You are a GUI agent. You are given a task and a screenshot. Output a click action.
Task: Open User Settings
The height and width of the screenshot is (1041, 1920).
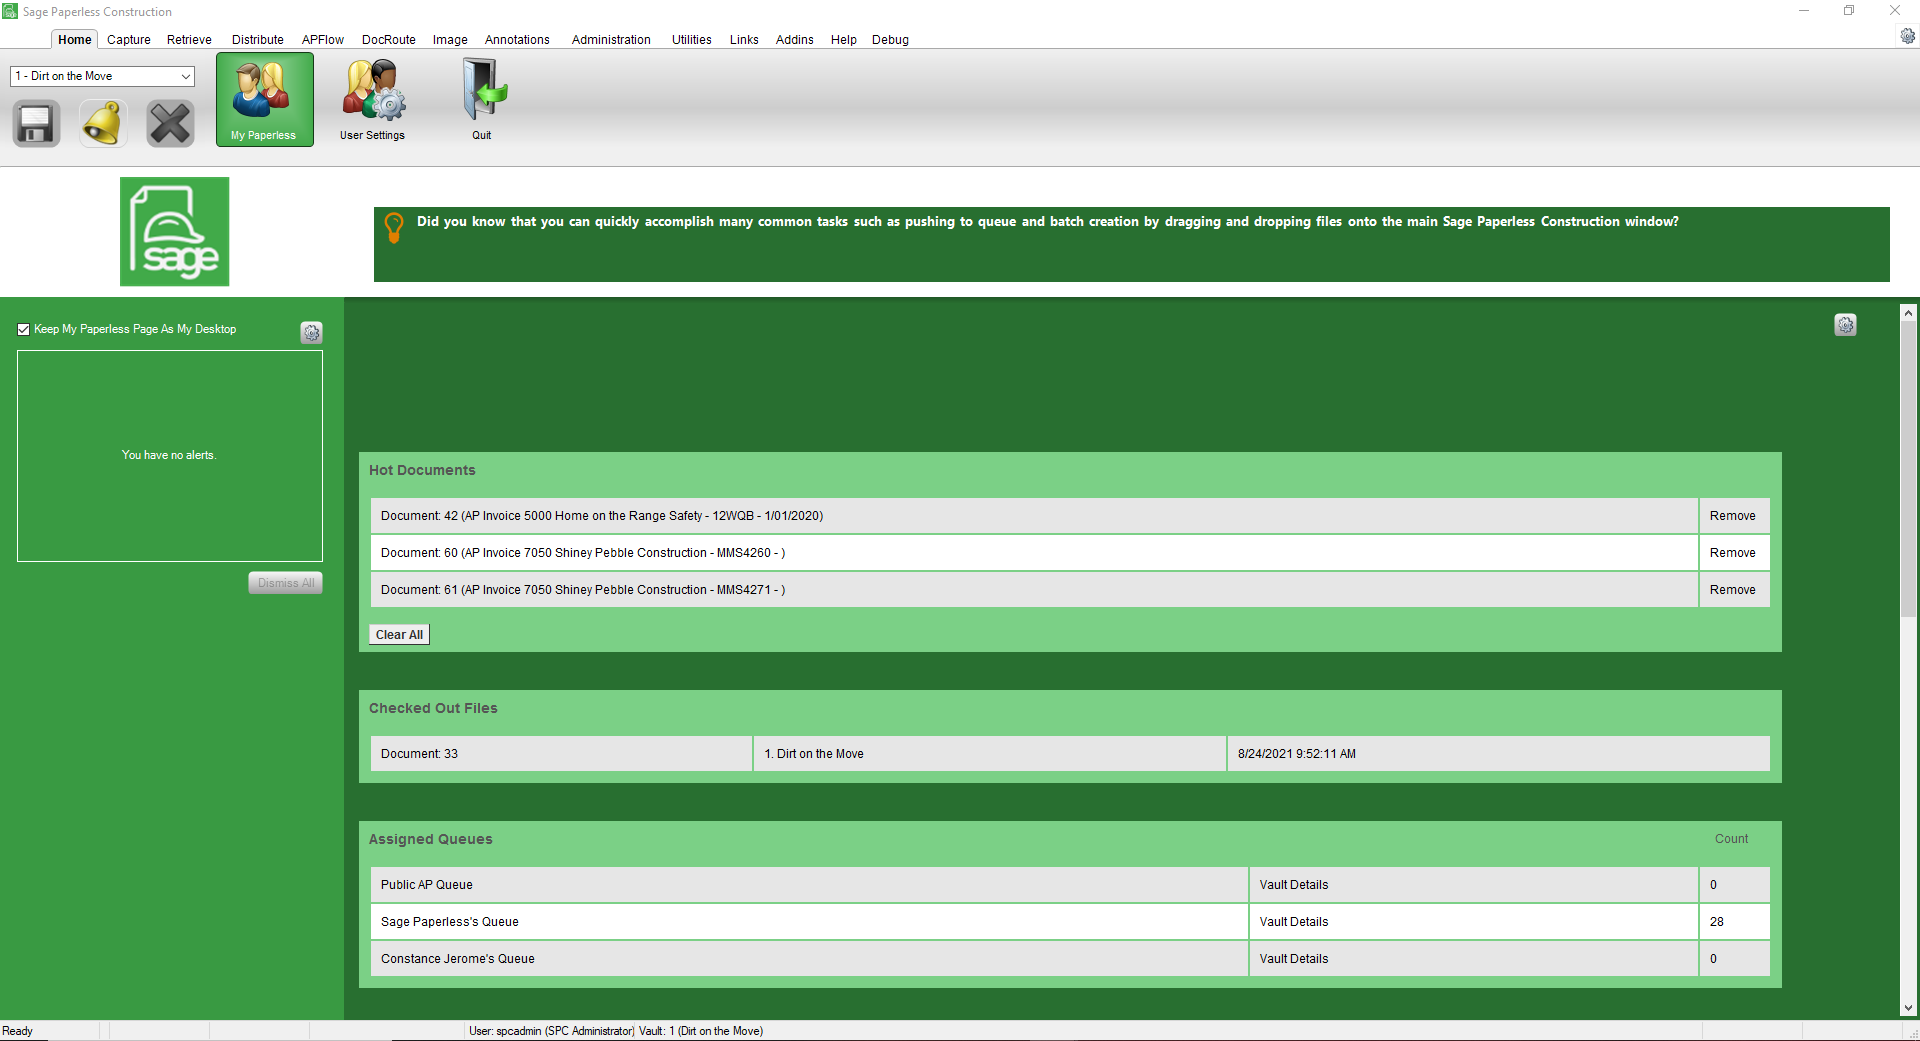[x=372, y=99]
